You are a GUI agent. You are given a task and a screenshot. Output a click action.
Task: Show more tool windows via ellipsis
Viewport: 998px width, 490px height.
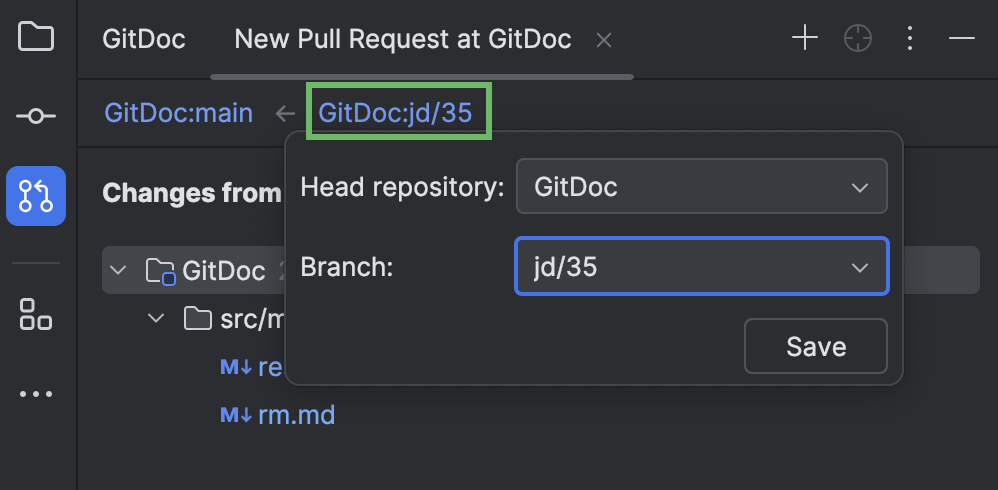tap(36, 395)
